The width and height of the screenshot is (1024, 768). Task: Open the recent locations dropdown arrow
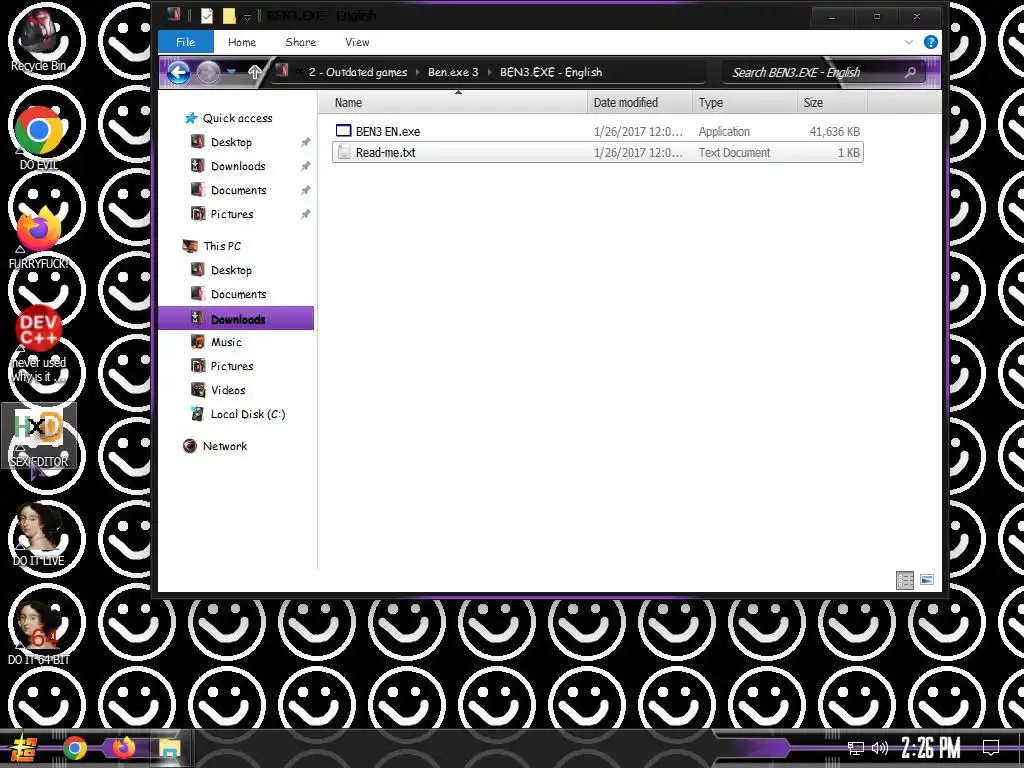point(231,72)
